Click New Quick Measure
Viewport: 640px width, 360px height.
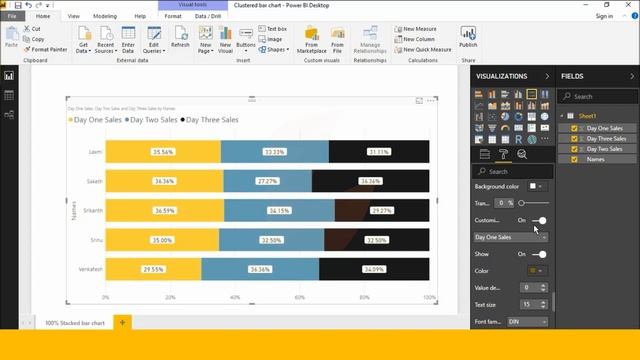[423, 49]
